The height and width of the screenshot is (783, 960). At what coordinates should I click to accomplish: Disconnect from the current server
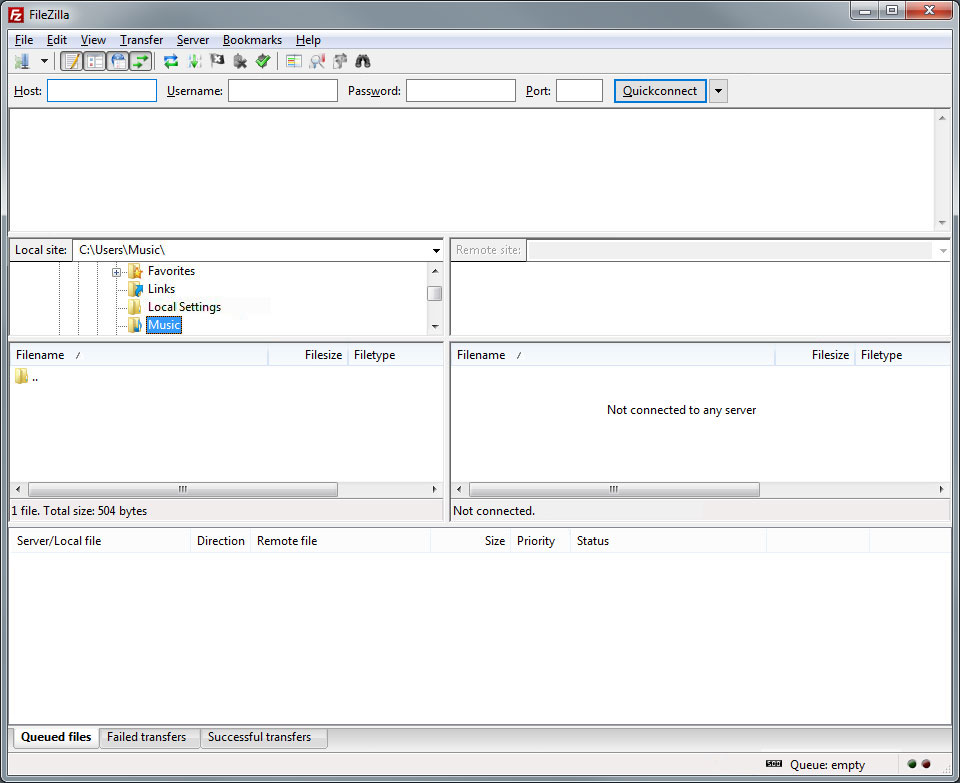point(240,61)
